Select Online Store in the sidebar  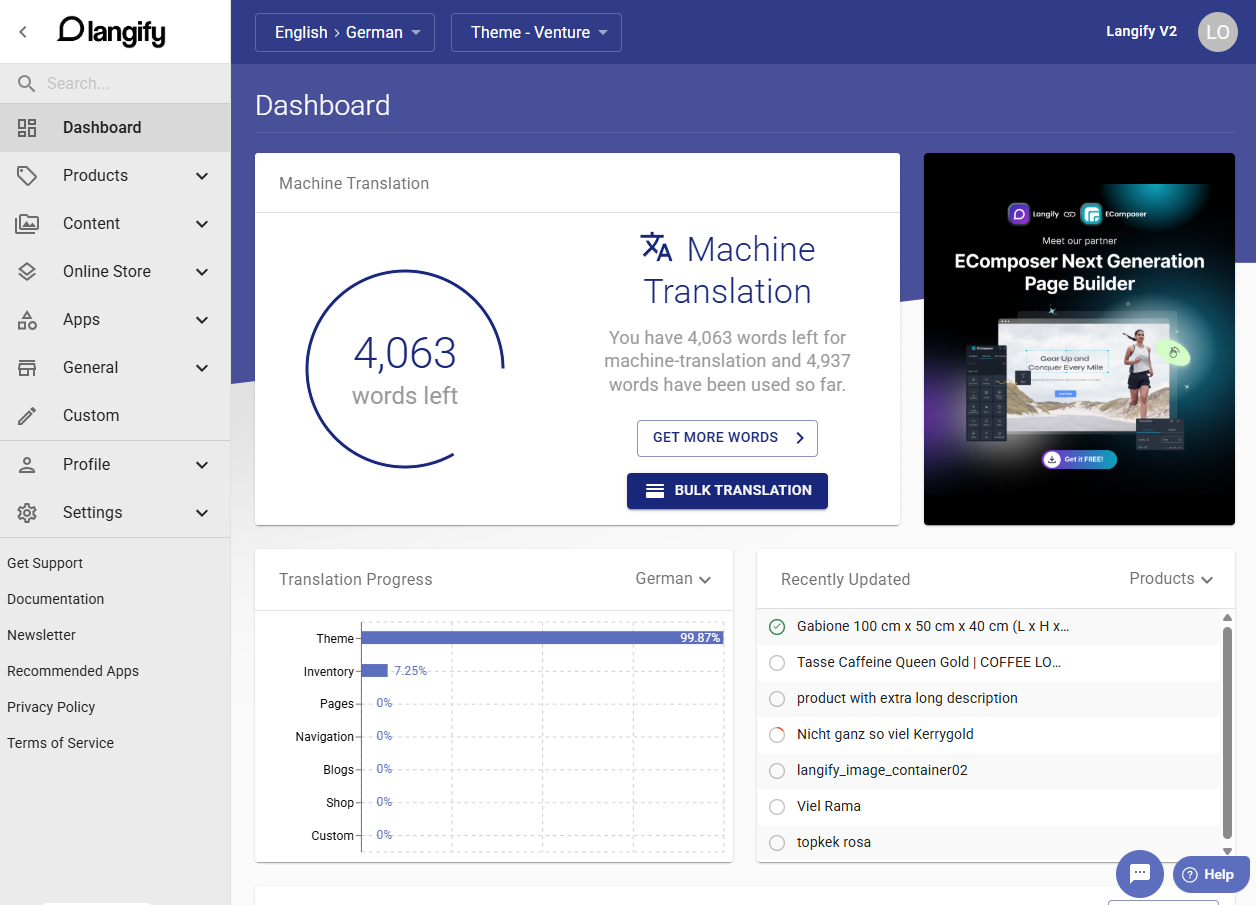115,272
